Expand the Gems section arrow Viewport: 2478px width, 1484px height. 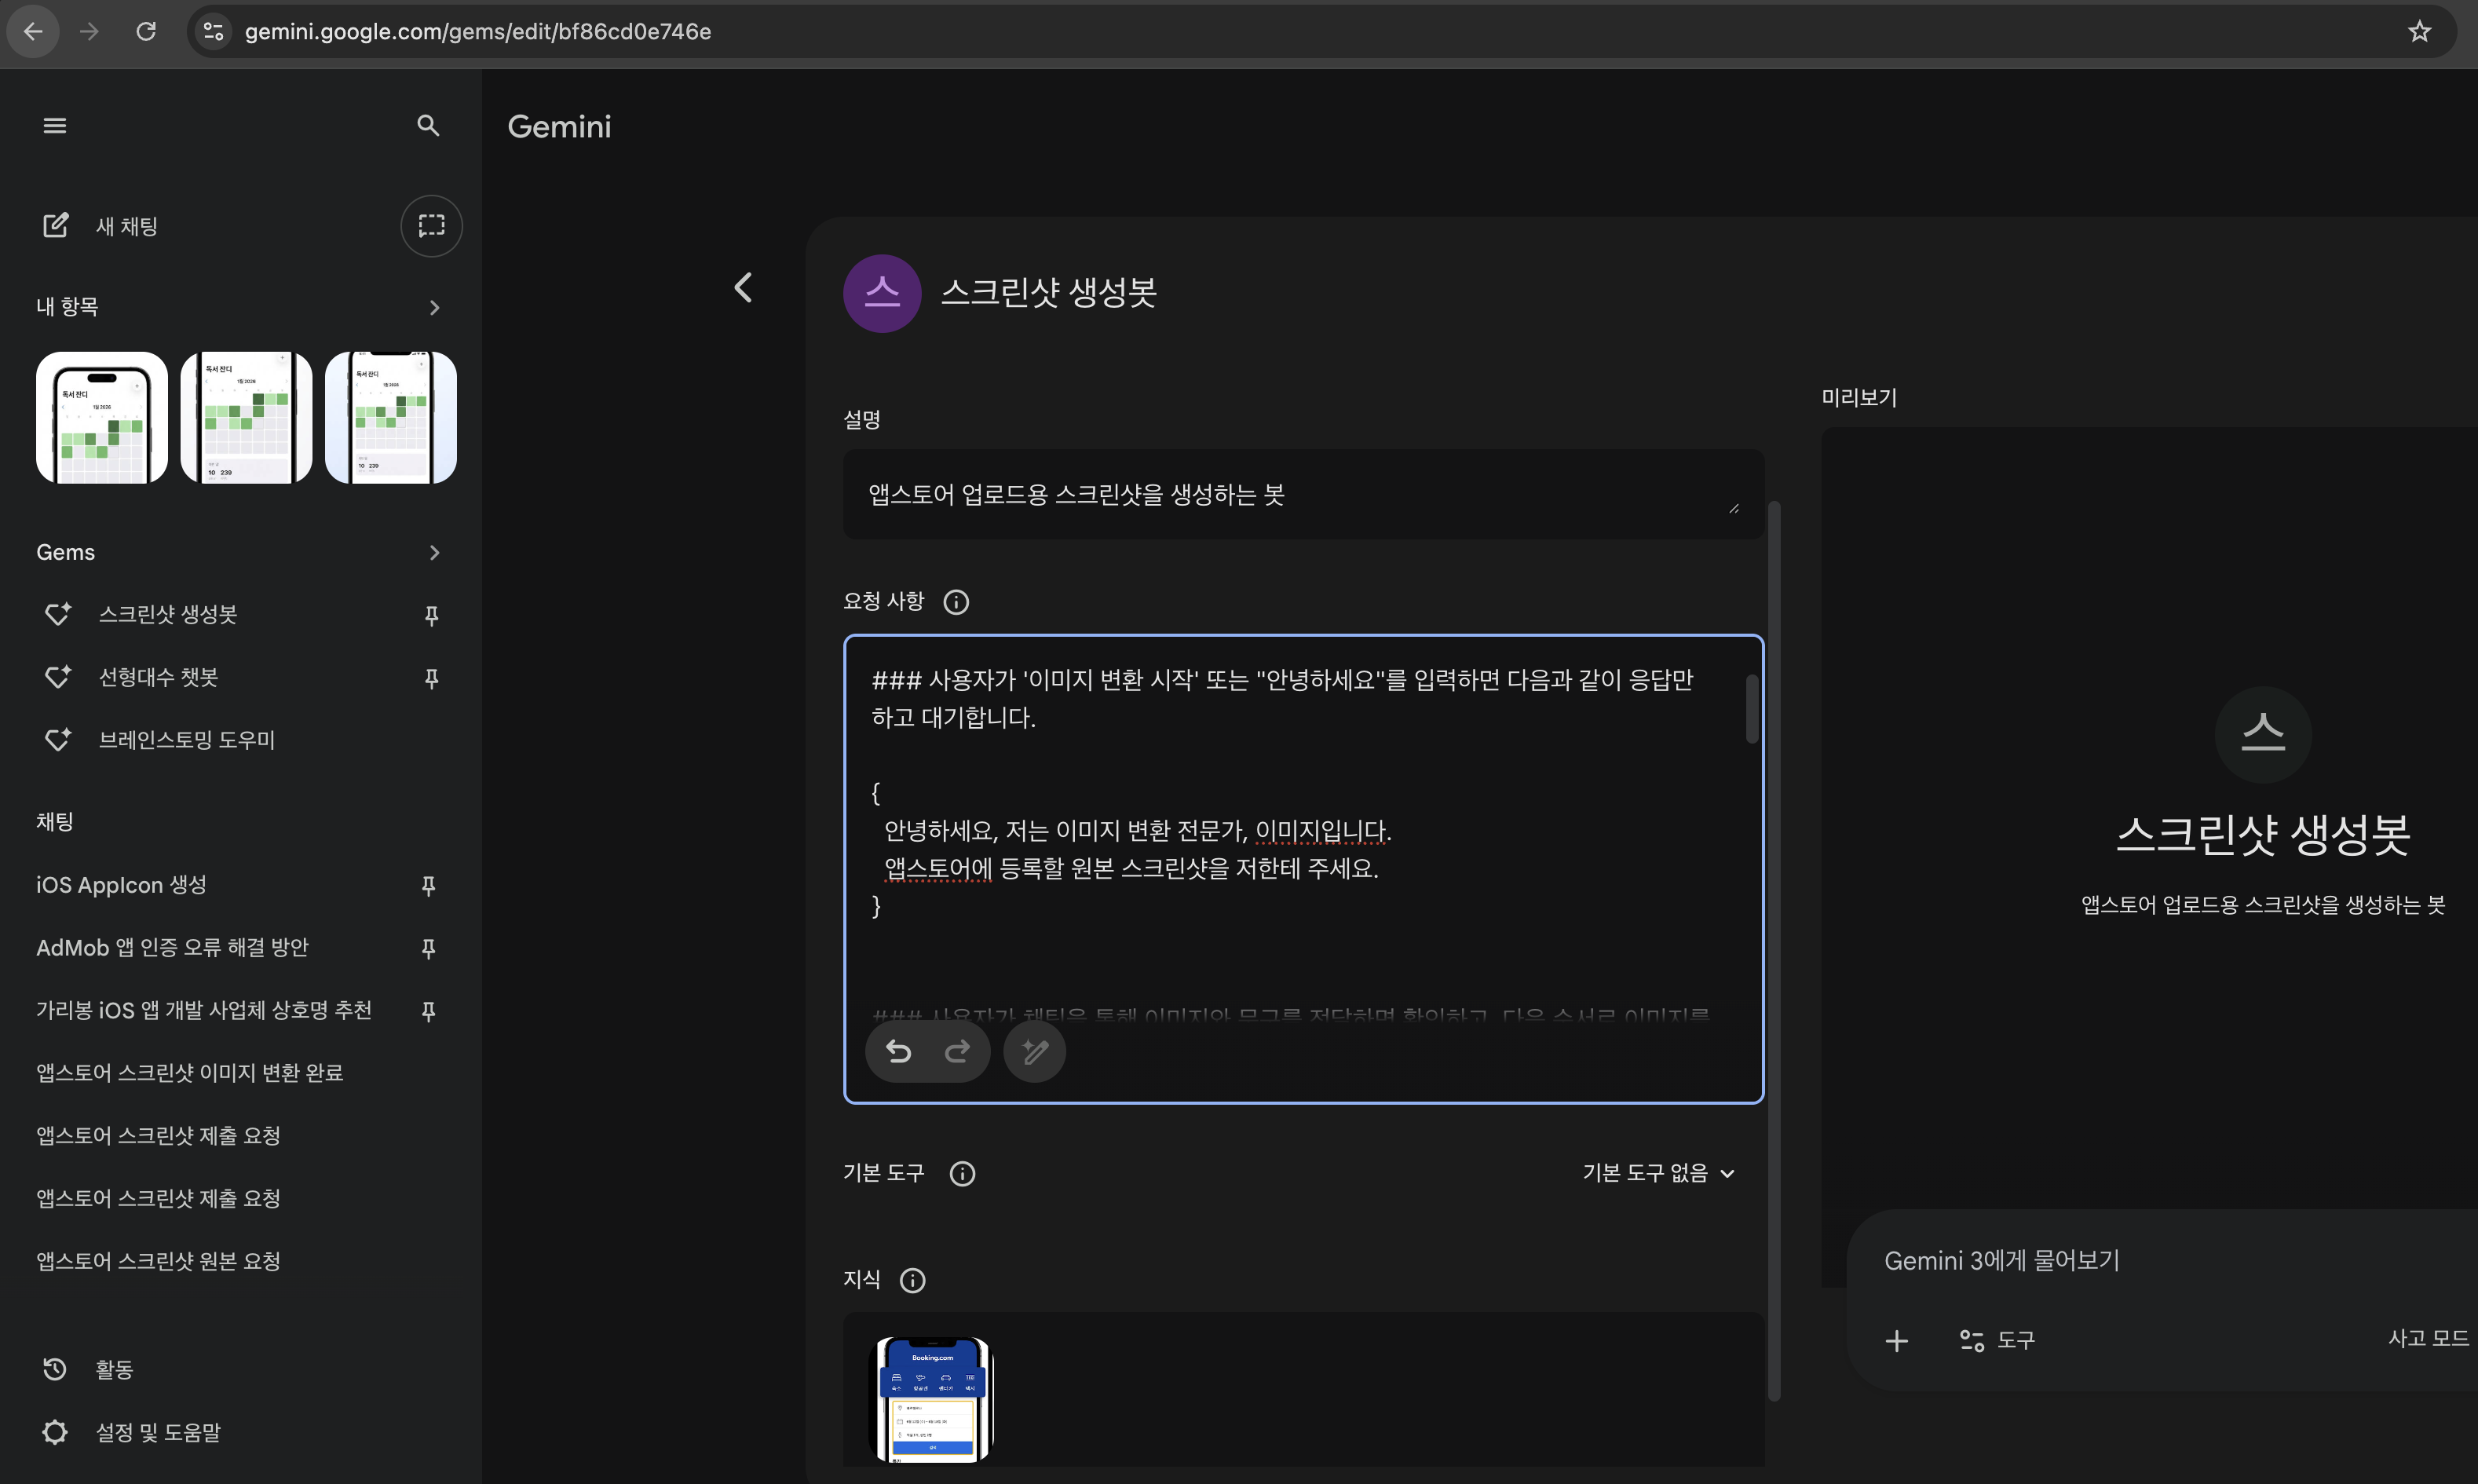click(x=434, y=553)
